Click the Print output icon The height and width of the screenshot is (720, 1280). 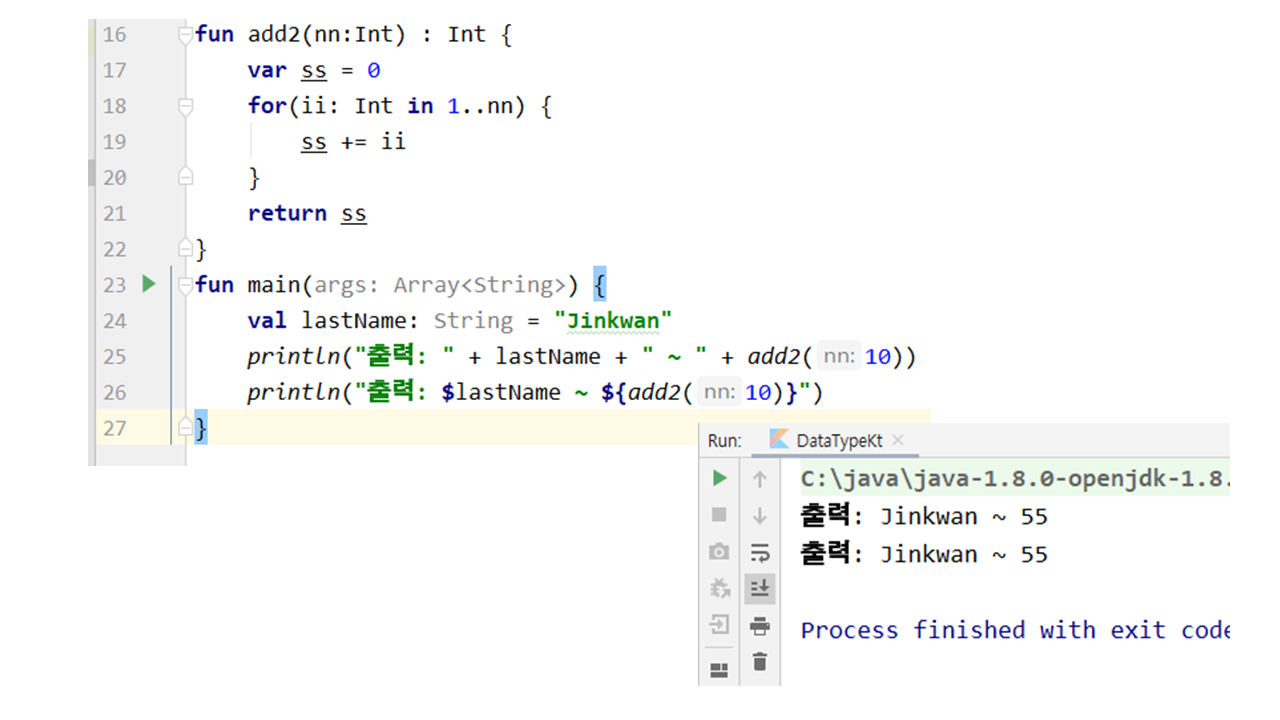tap(760, 626)
